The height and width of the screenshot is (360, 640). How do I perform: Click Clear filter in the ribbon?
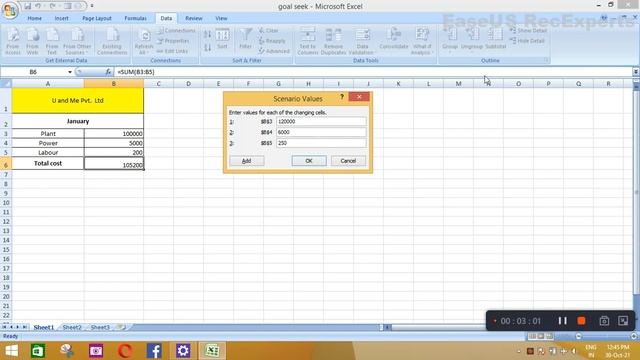click(x=269, y=31)
